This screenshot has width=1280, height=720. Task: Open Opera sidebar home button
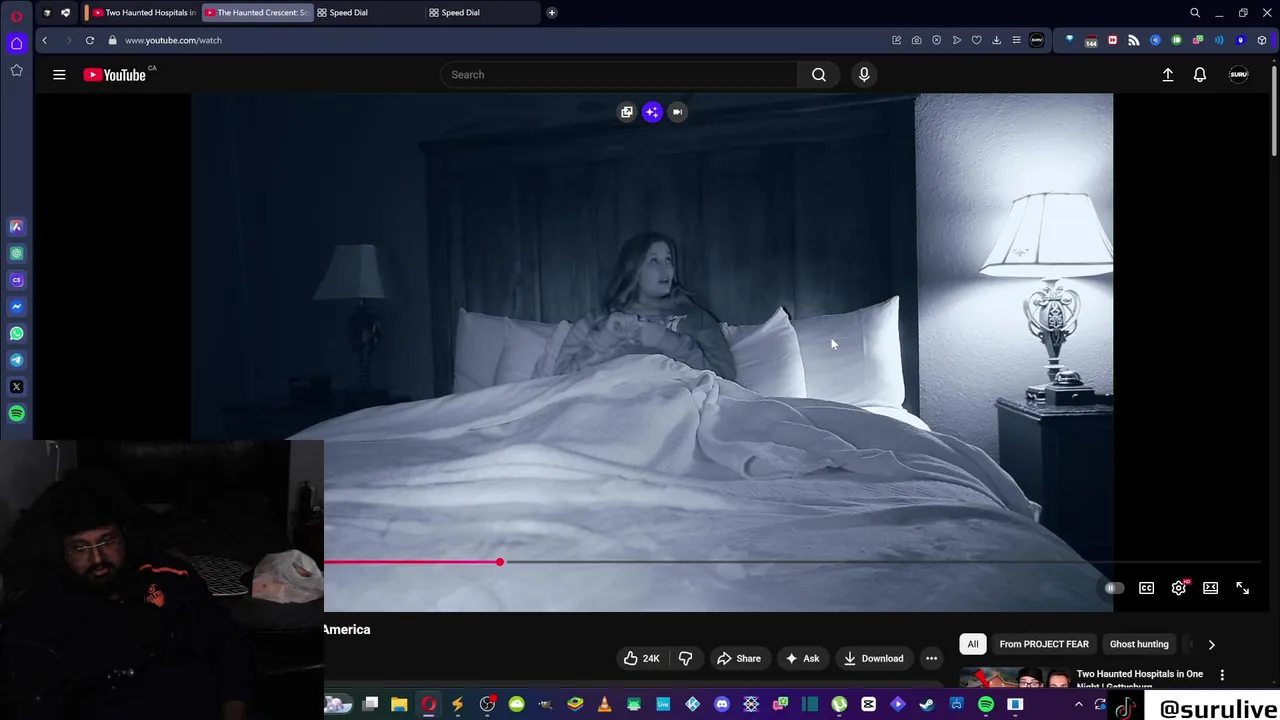16,43
